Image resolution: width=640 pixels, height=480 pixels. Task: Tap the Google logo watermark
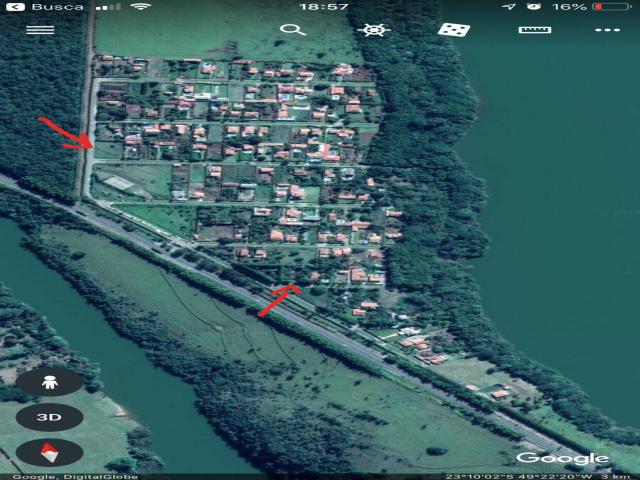[562, 458]
